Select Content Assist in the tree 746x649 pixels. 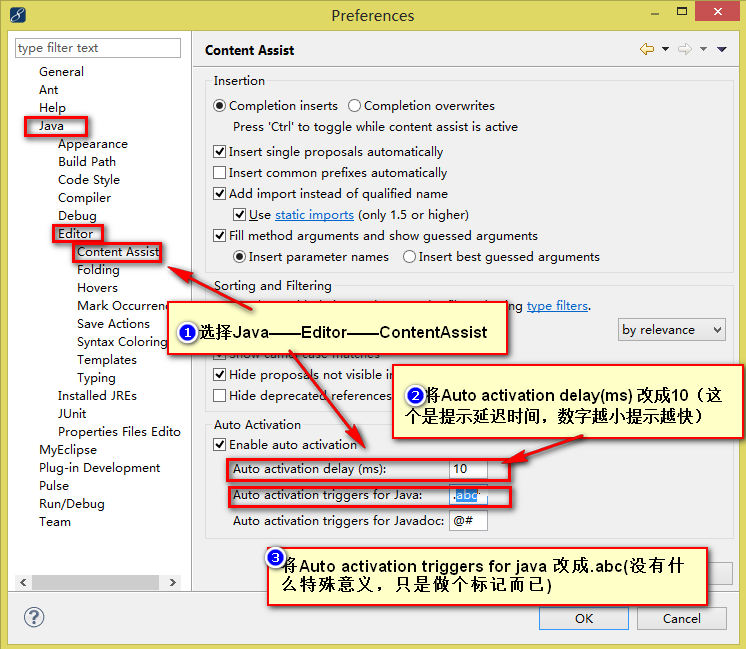(x=118, y=252)
